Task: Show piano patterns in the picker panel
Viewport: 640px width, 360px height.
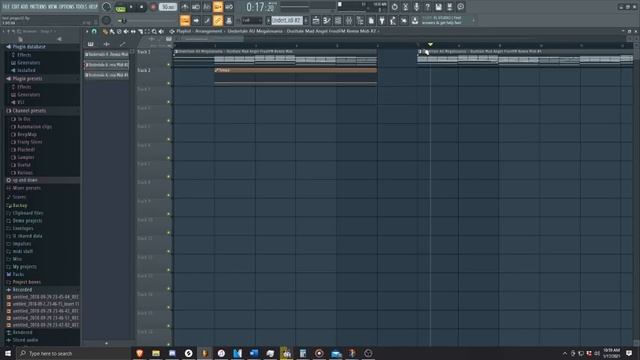Action: coord(91,44)
